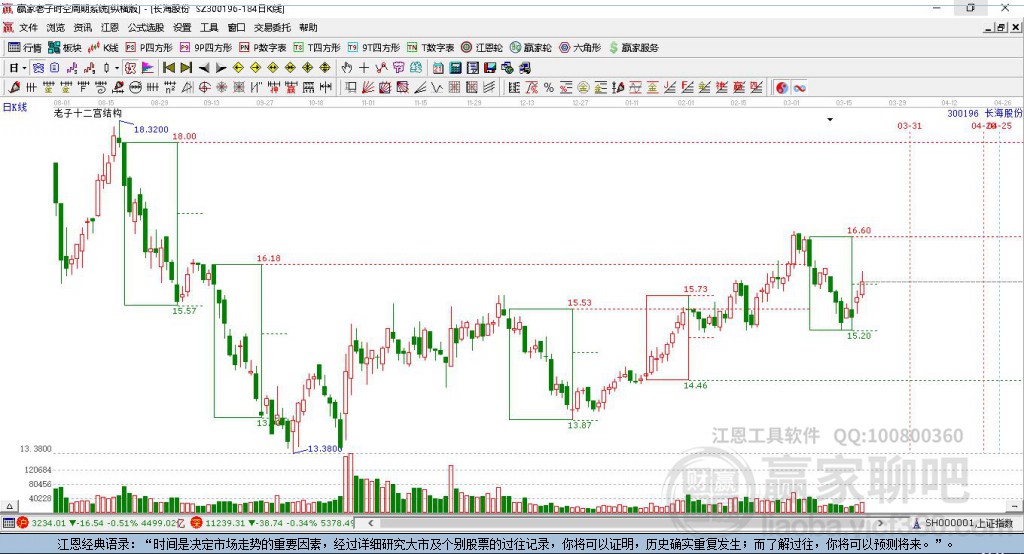The width and height of the screenshot is (1024, 554).
Task: Select the red pencil drawing tool
Action: (14, 88)
